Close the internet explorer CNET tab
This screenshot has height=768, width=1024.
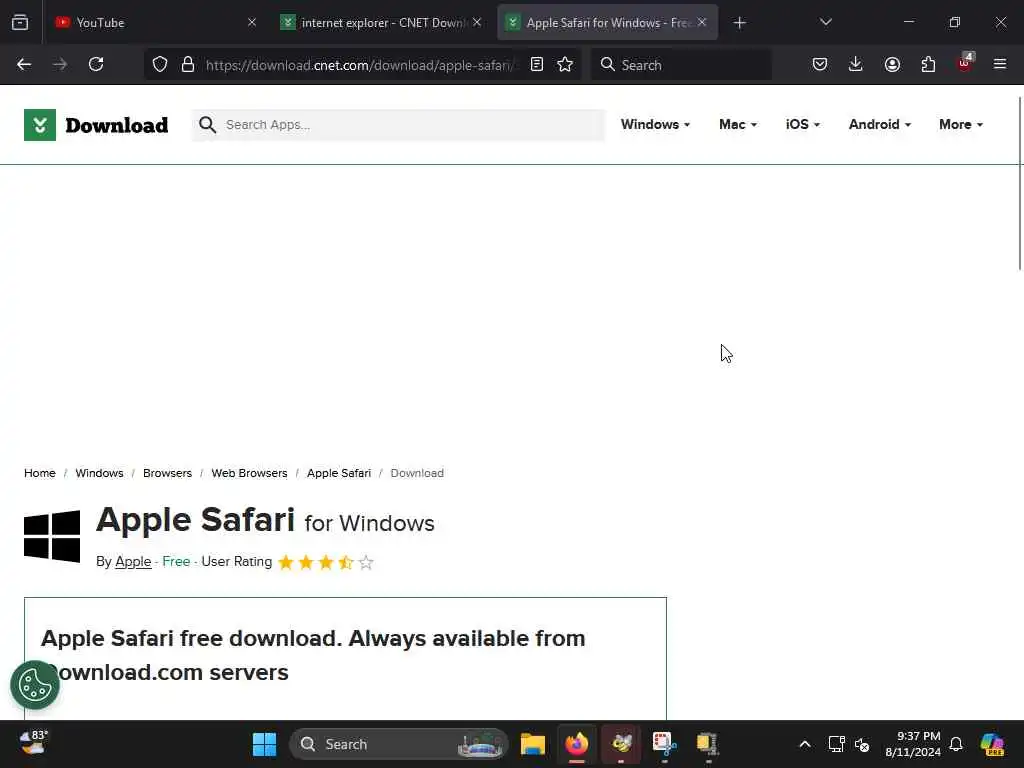[x=477, y=23]
